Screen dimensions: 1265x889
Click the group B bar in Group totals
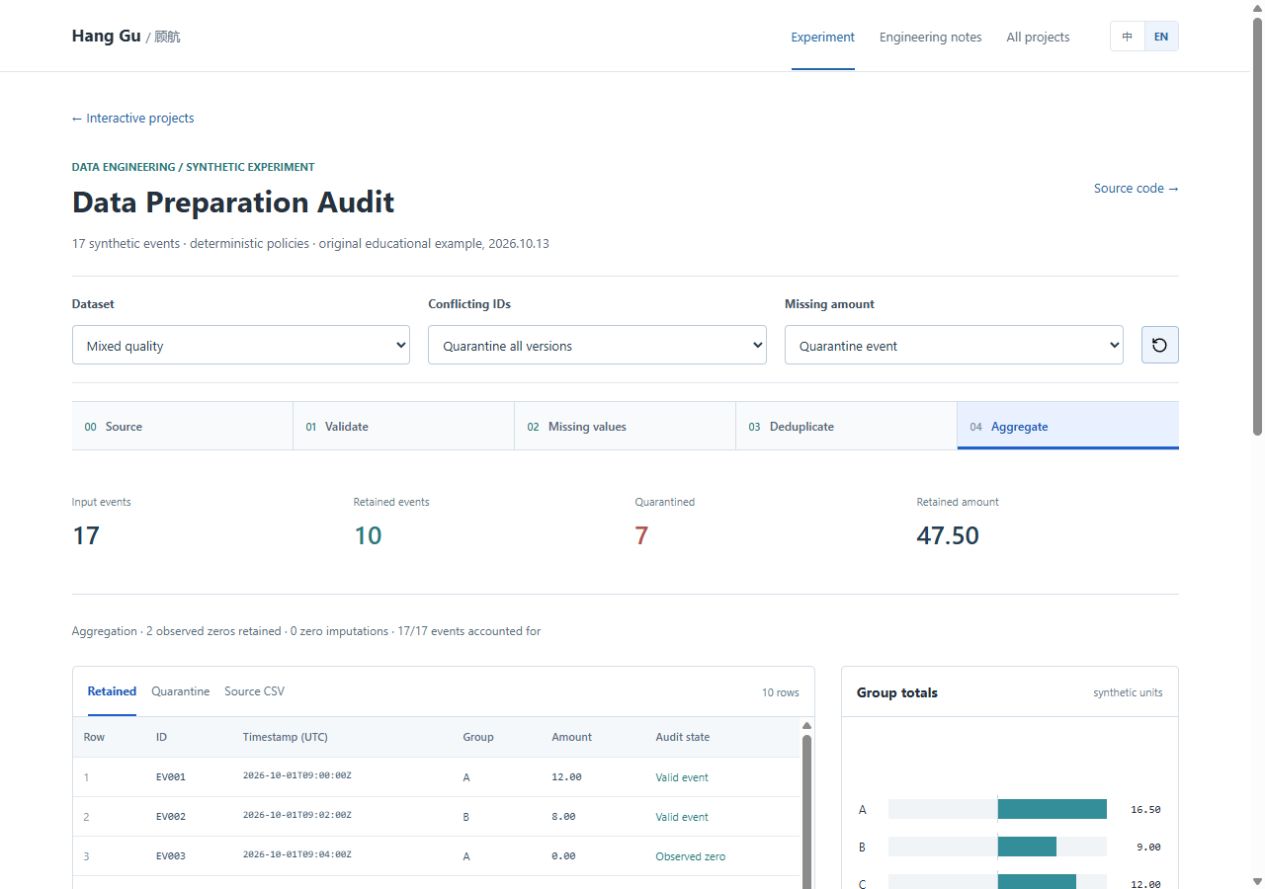pos(1027,846)
